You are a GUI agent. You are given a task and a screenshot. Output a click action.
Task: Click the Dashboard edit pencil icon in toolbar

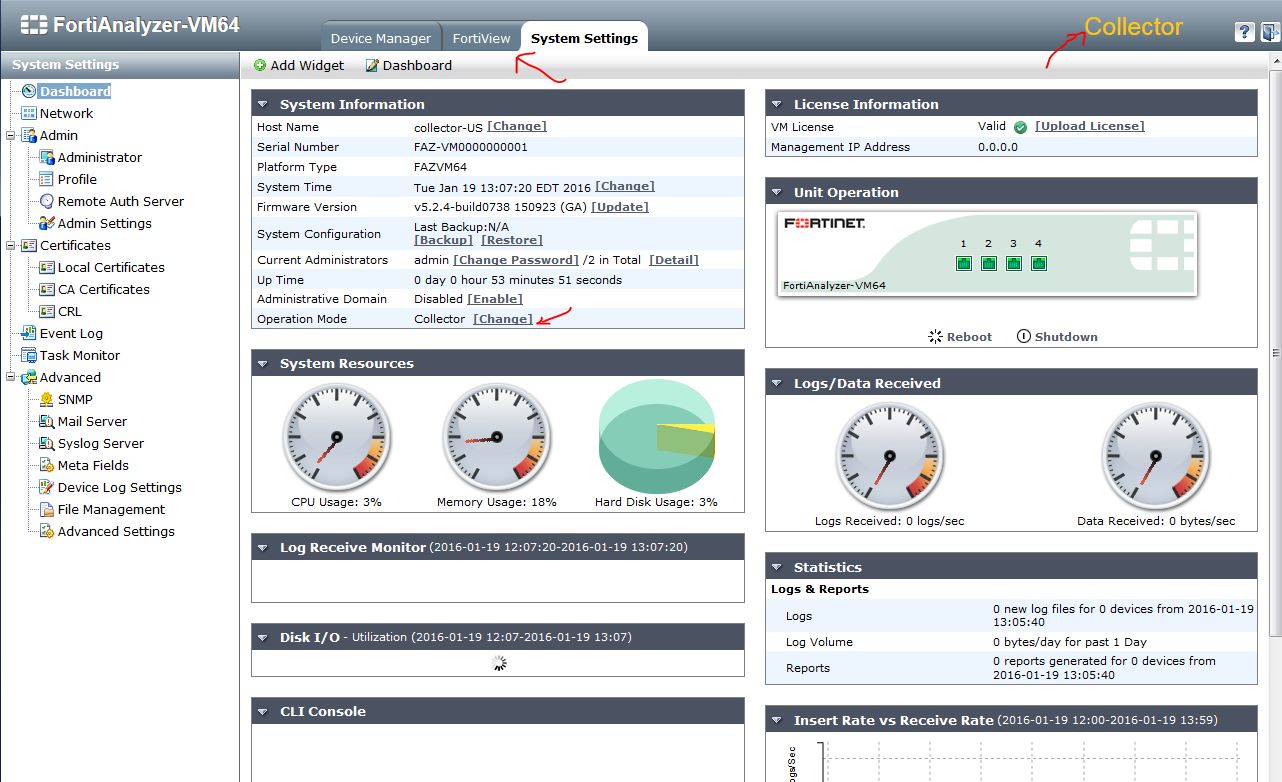372,65
